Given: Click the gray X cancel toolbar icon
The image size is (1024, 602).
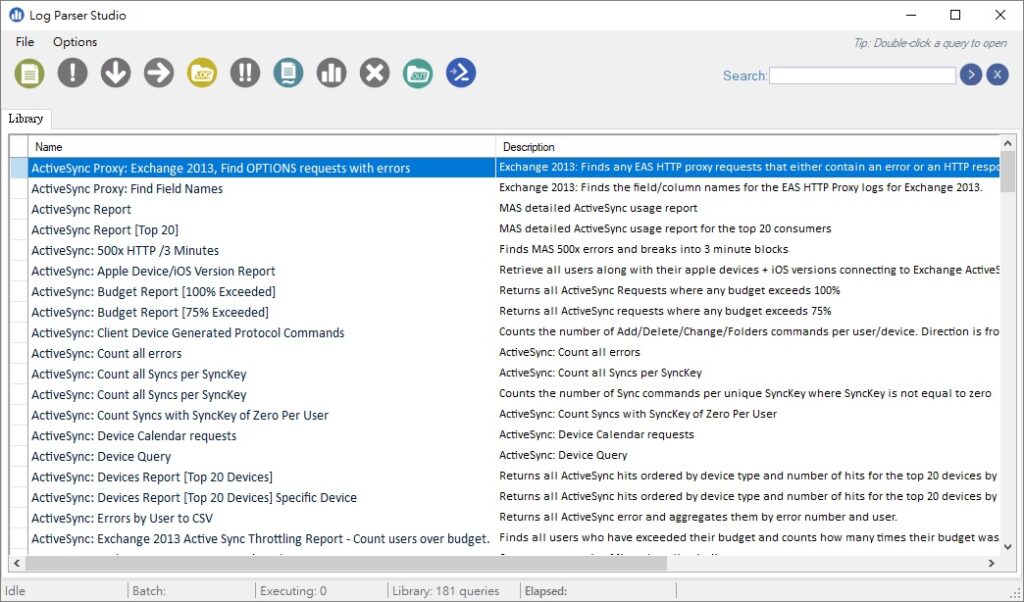Looking at the screenshot, I should 374,73.
